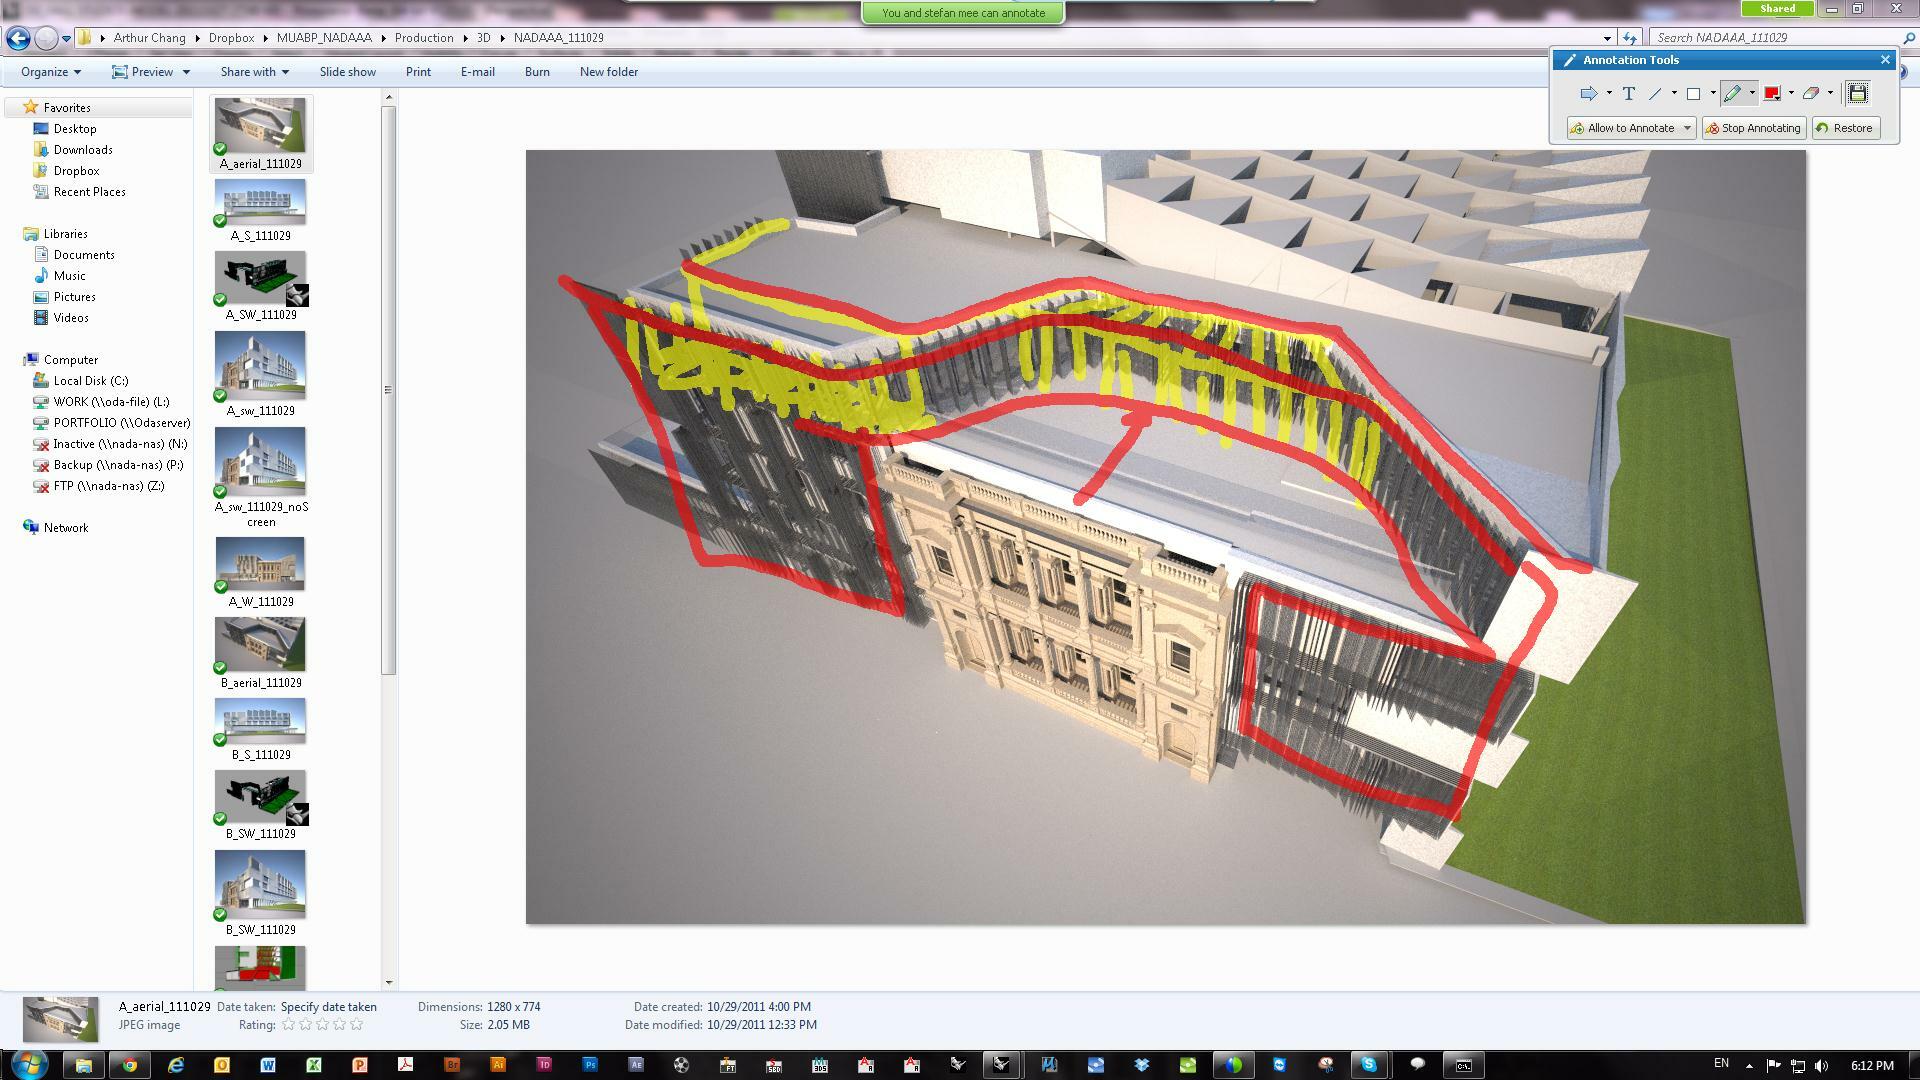Viewport: 1920px width, 1080px height.
Task: Open the Share with menu
Action: tap(255, 72)
